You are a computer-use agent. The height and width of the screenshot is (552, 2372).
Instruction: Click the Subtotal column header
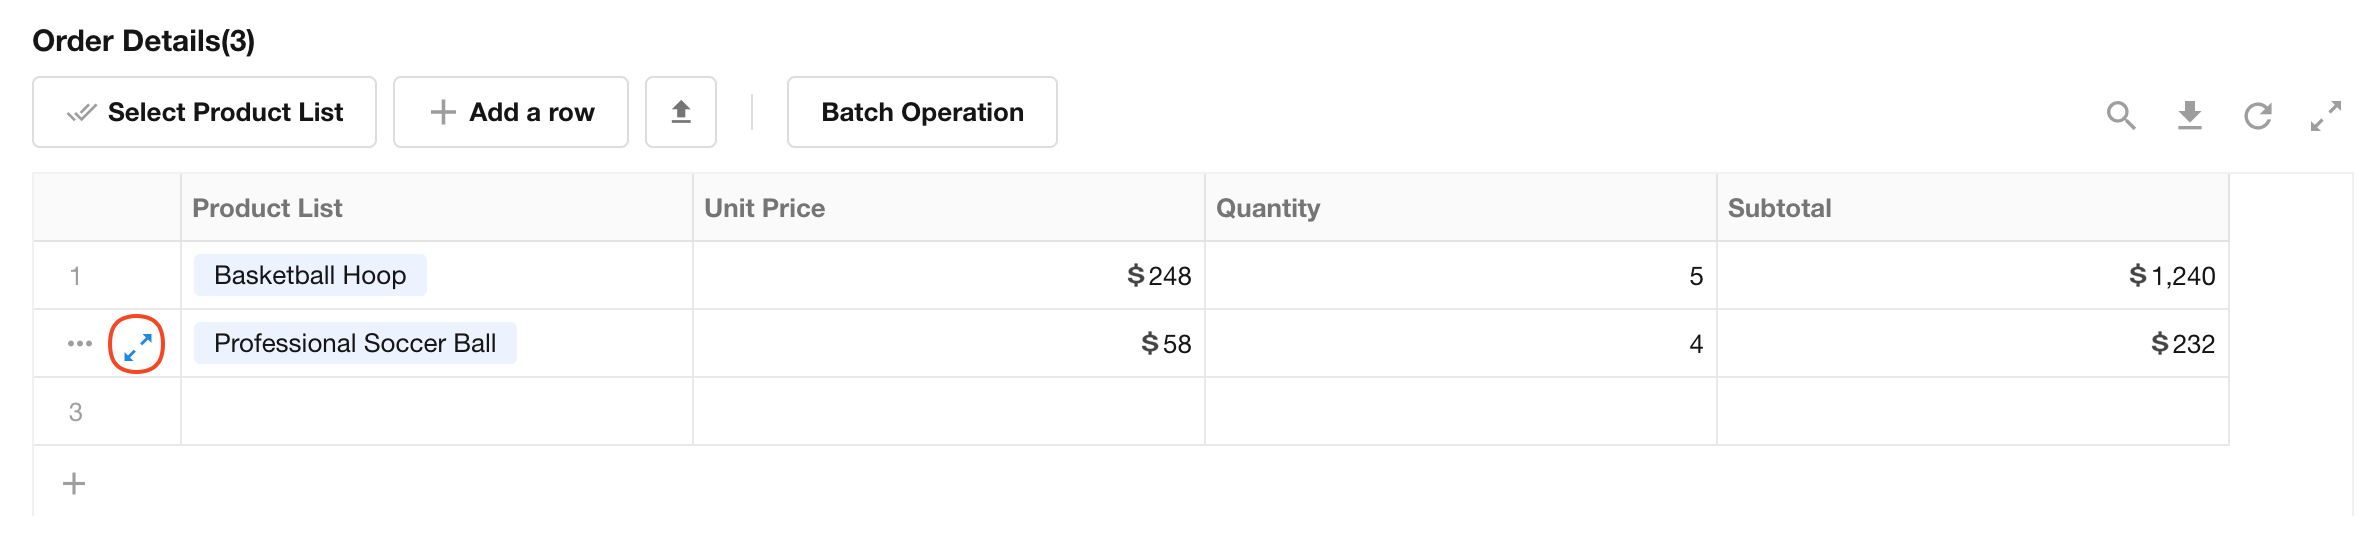point(1780,208)
